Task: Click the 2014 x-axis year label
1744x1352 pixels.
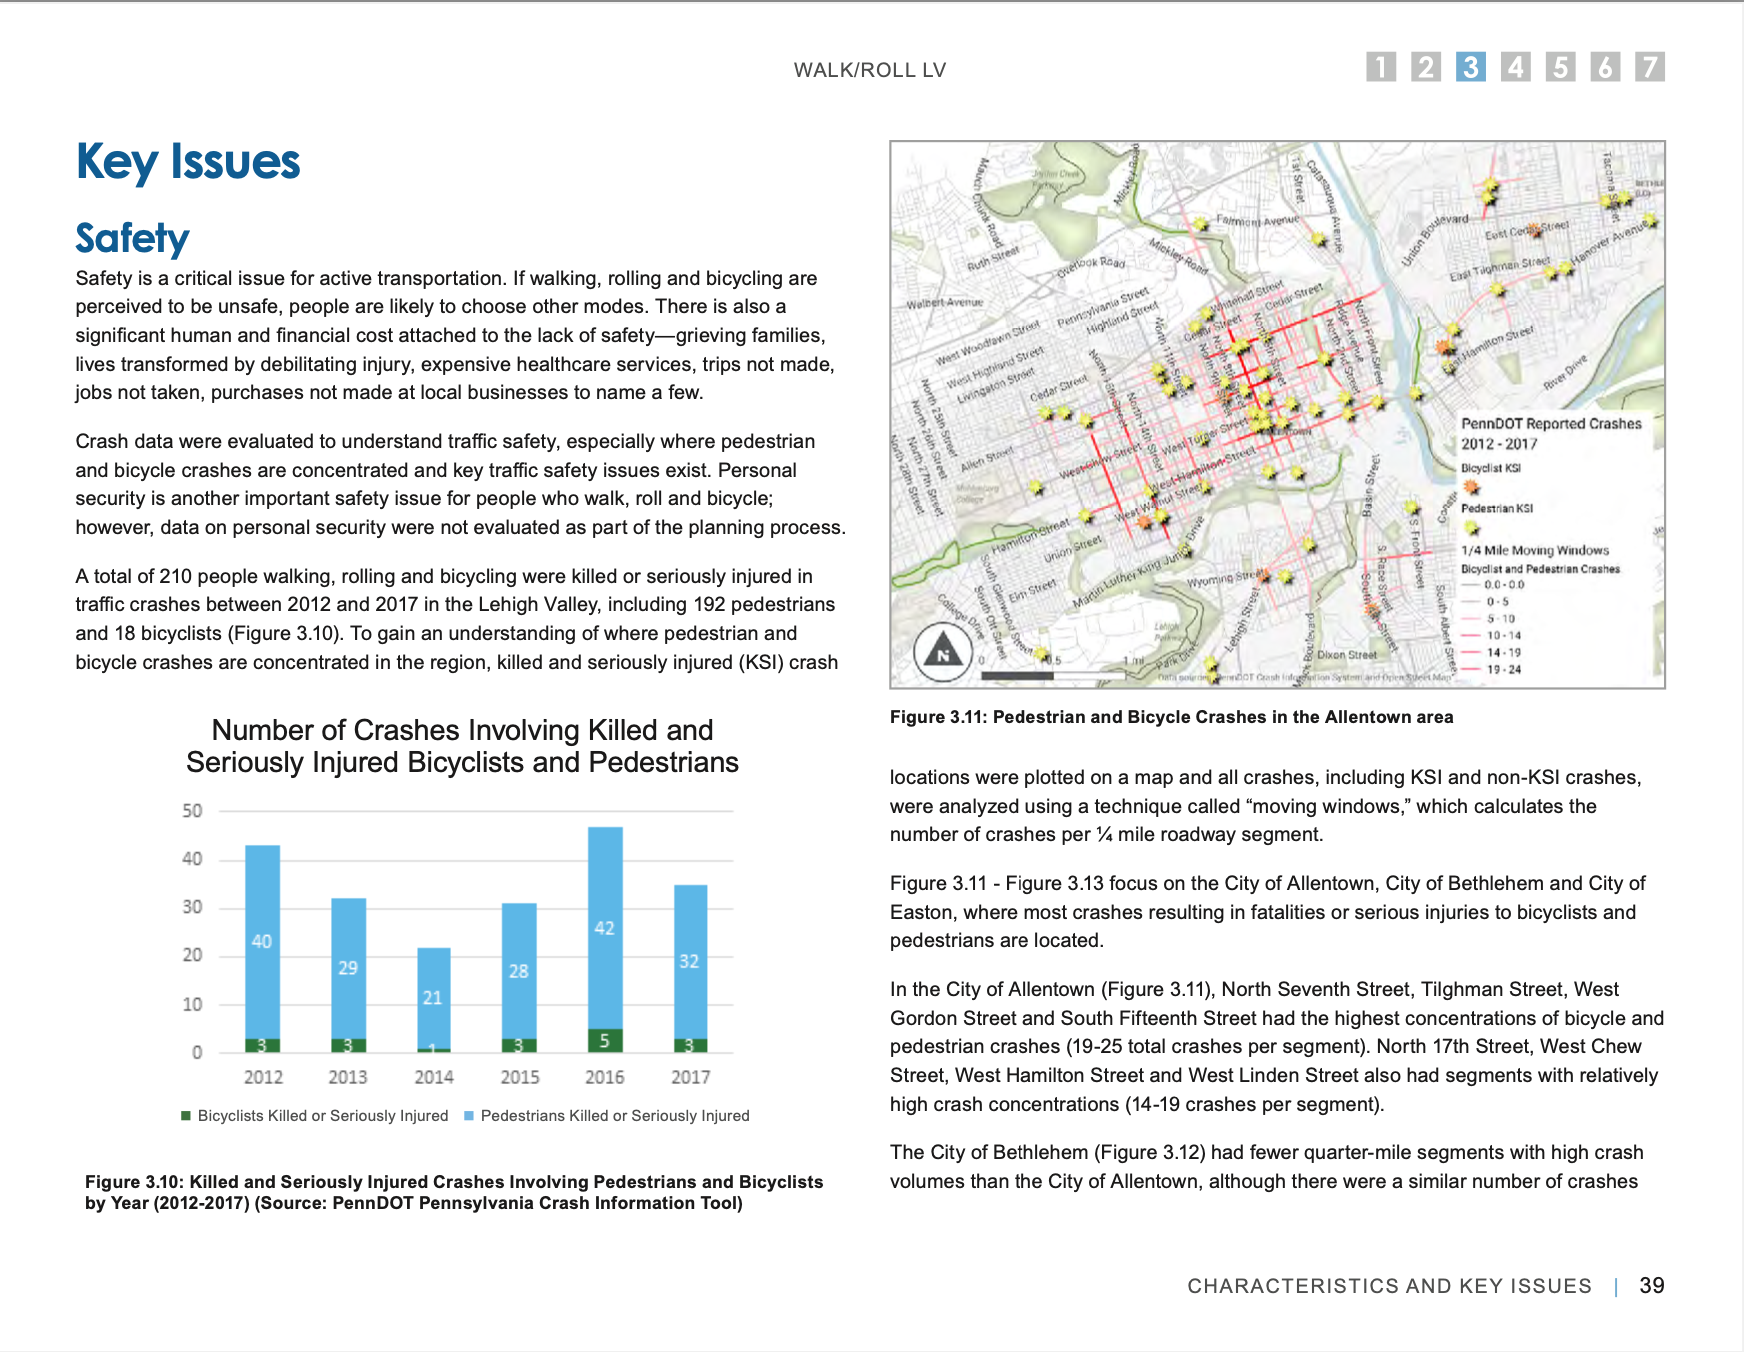Action: click(x=434, y=1077)
